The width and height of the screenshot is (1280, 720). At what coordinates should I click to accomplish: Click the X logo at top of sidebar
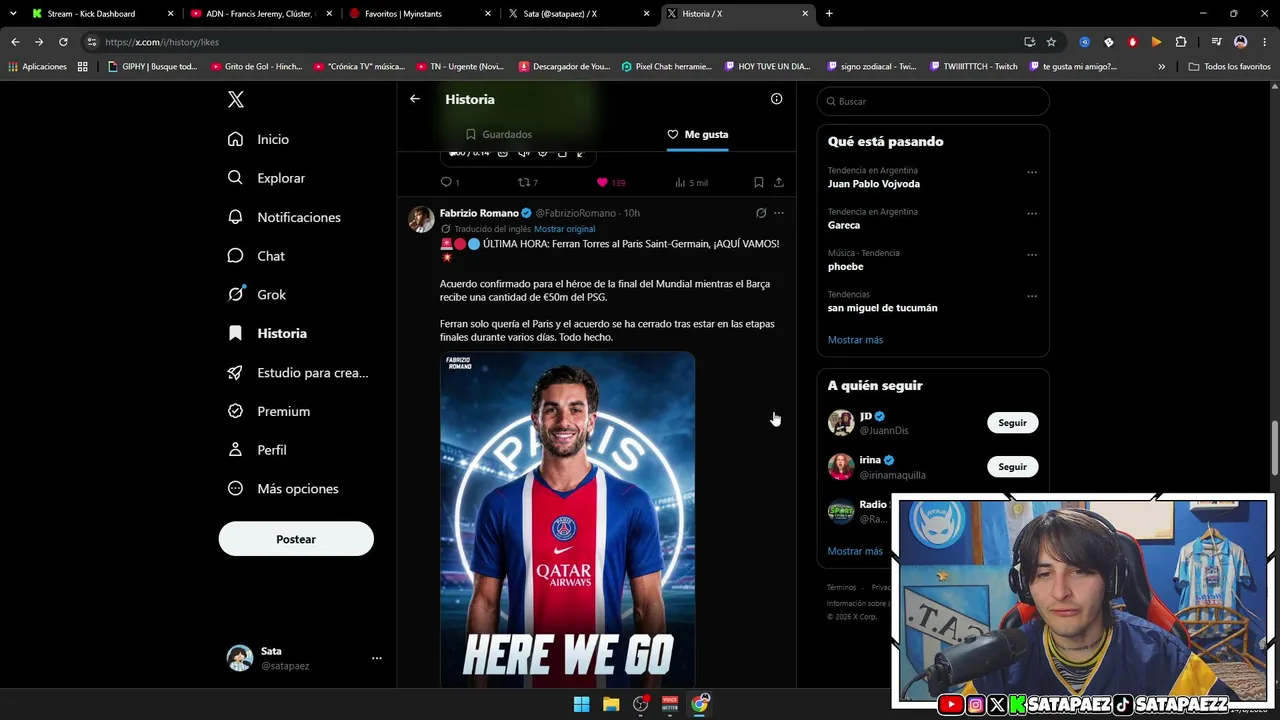pos(236,99)
